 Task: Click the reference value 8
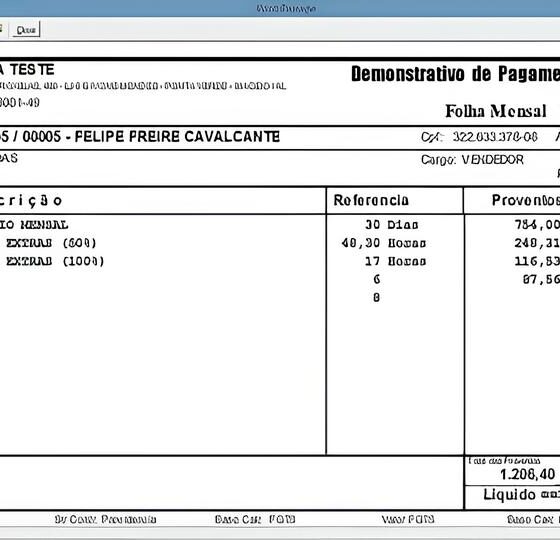[x=376, y=297]
